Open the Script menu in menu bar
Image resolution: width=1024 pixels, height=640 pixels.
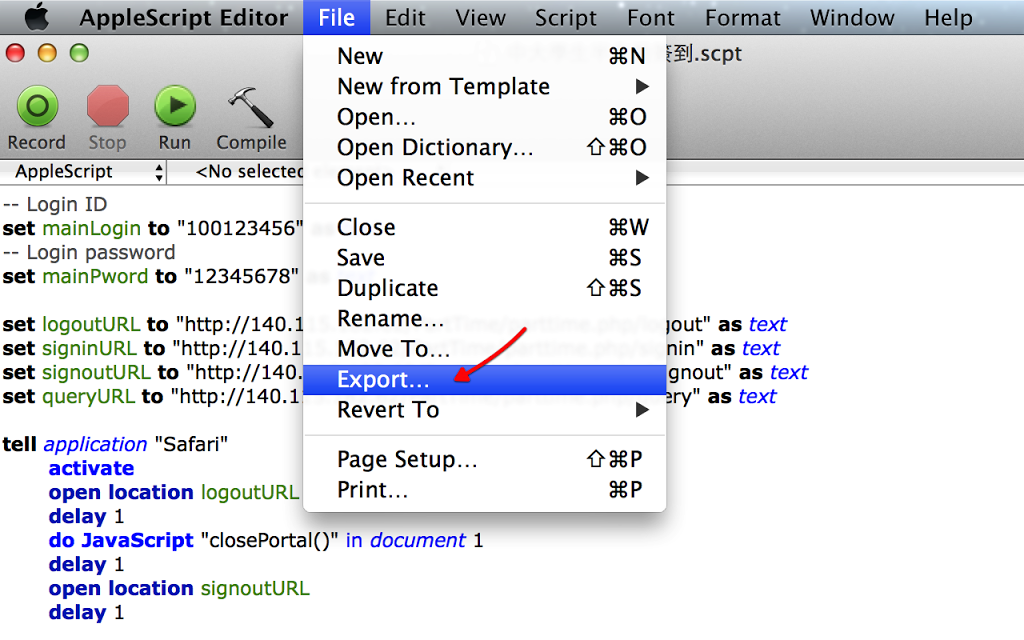click(565, 18)
